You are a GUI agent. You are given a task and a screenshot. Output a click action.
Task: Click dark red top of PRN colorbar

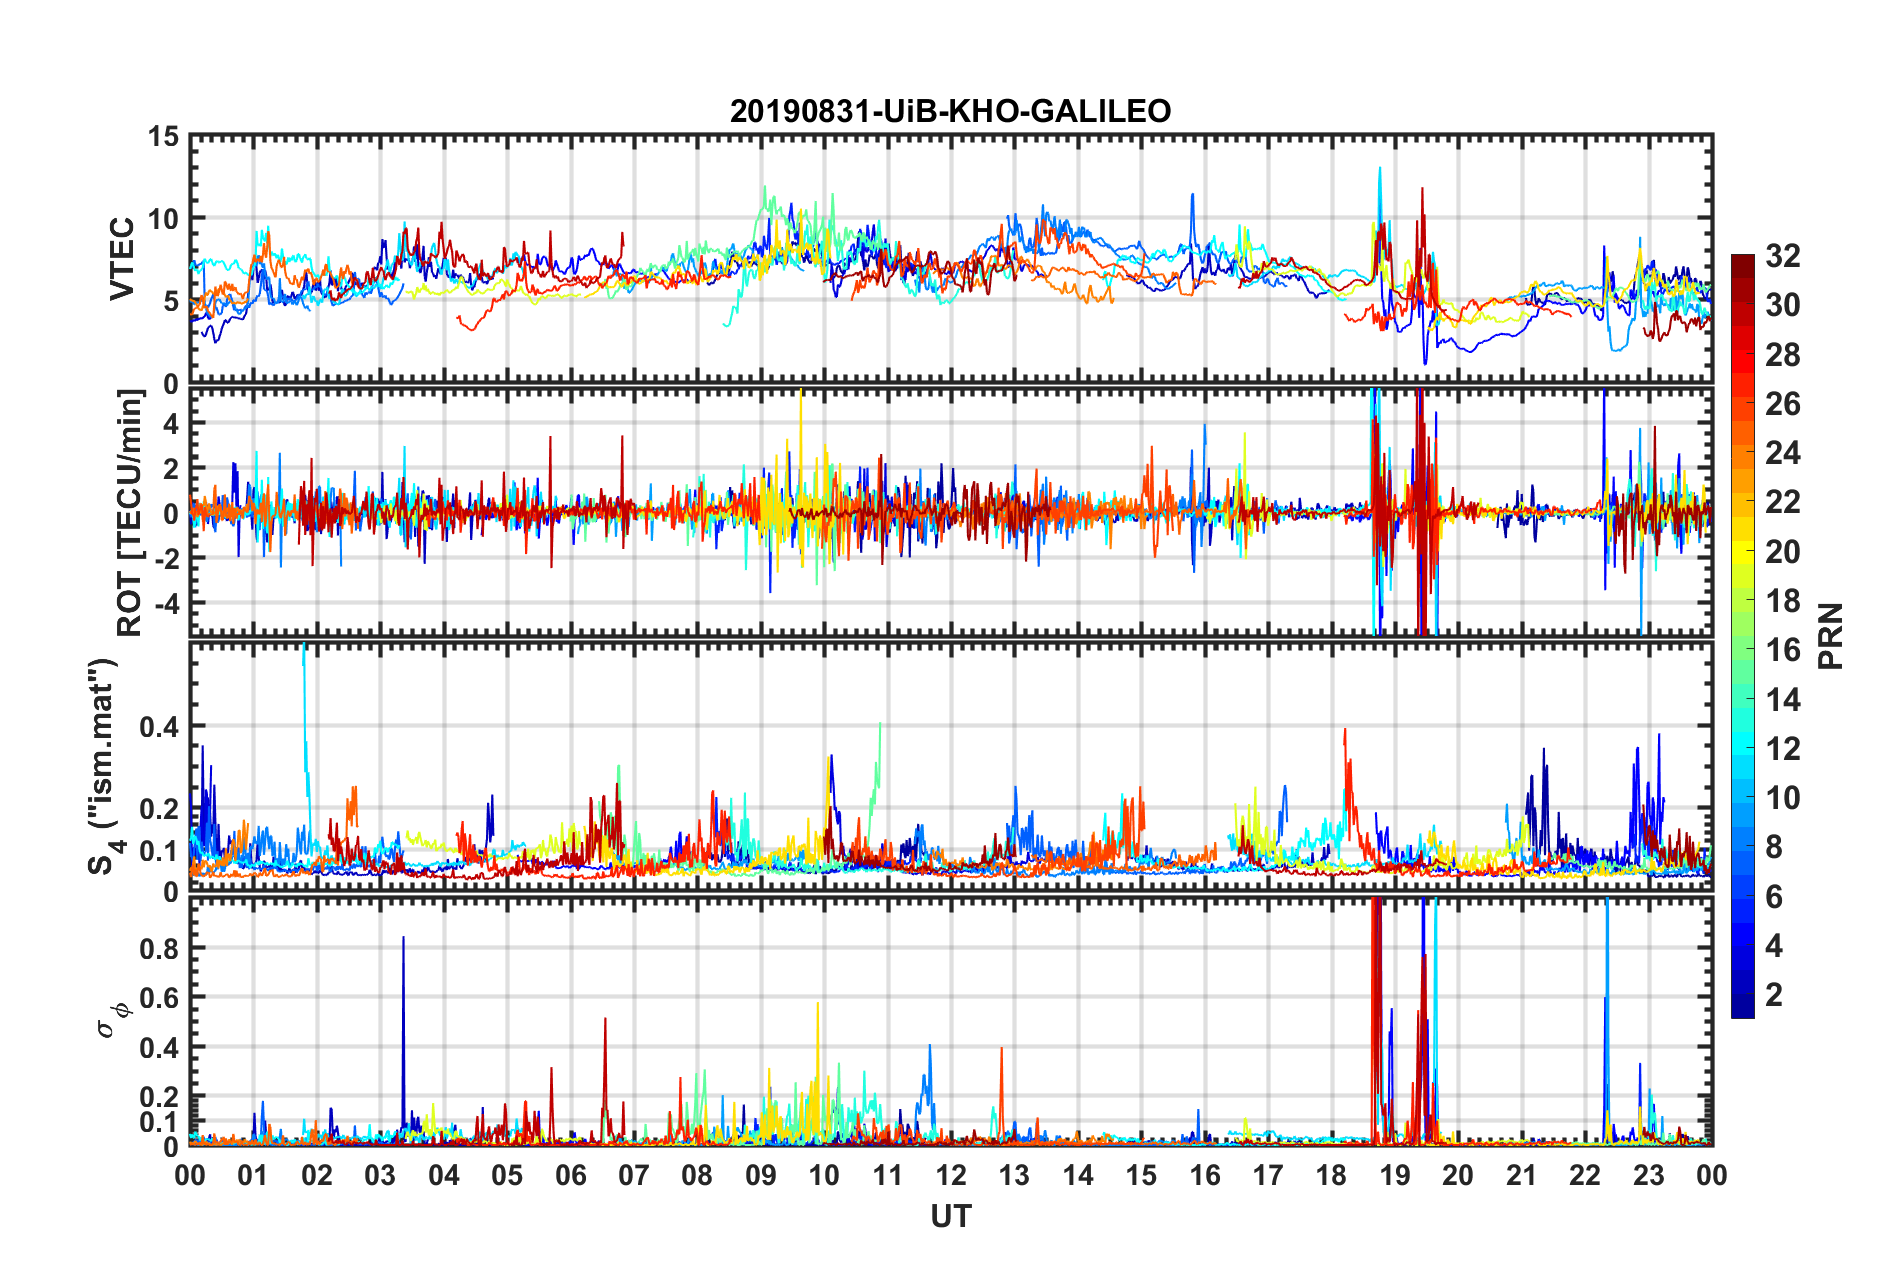(x=1743, y=266)
